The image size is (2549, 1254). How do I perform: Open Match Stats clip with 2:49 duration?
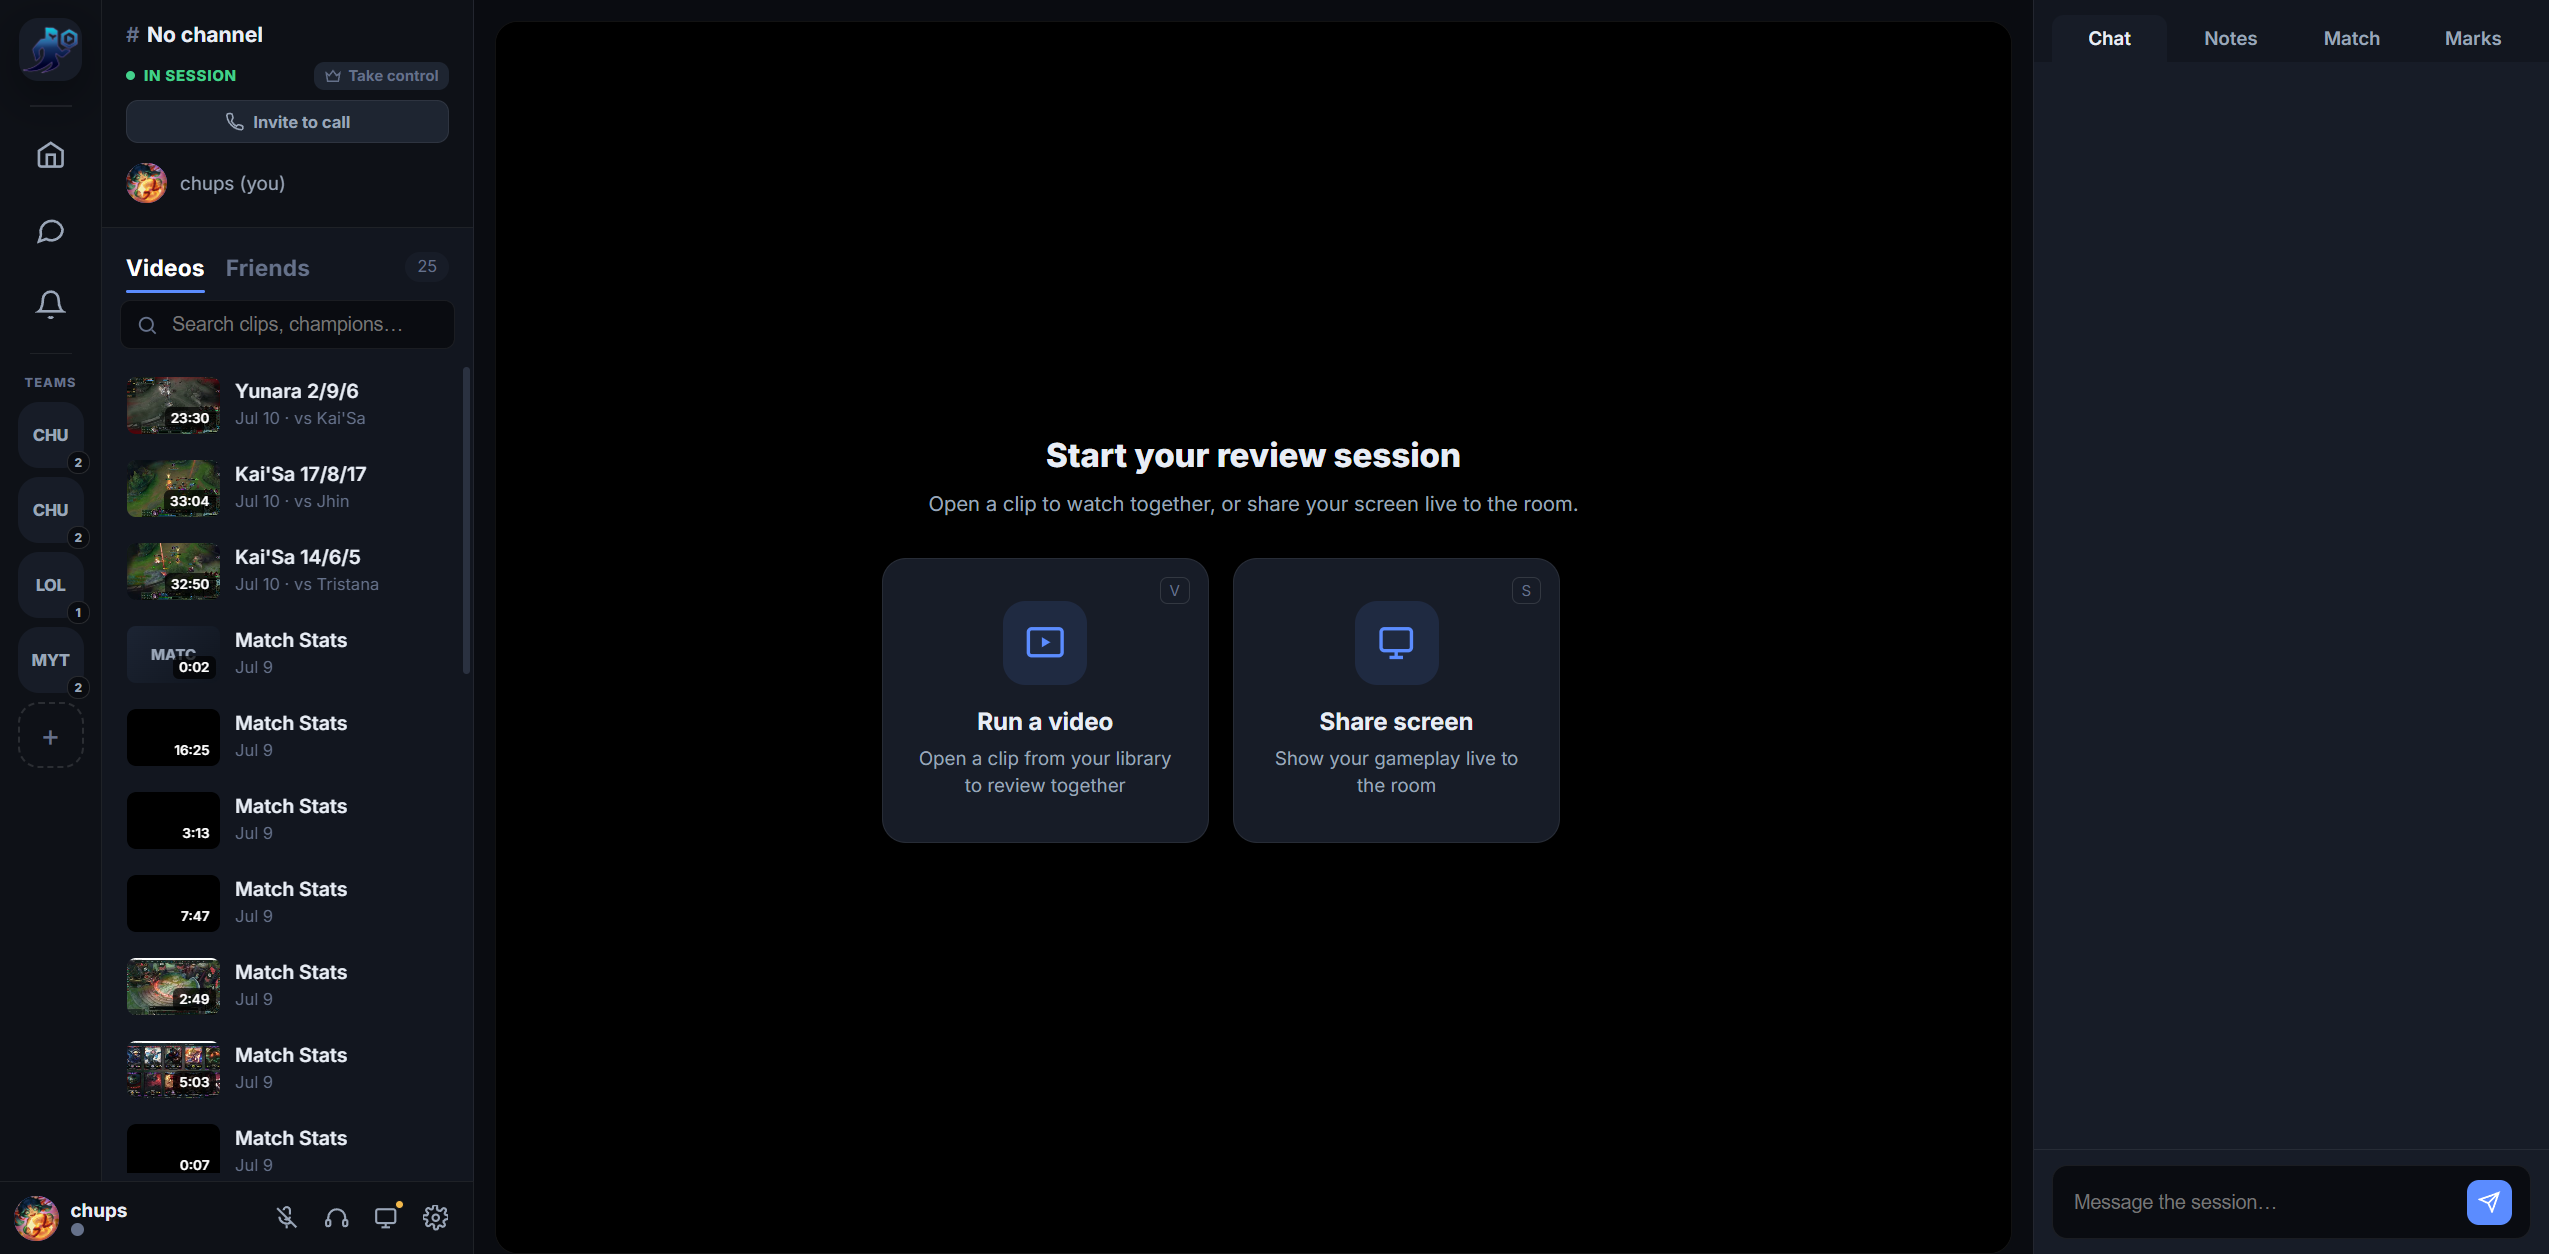[x=173, y=986]
